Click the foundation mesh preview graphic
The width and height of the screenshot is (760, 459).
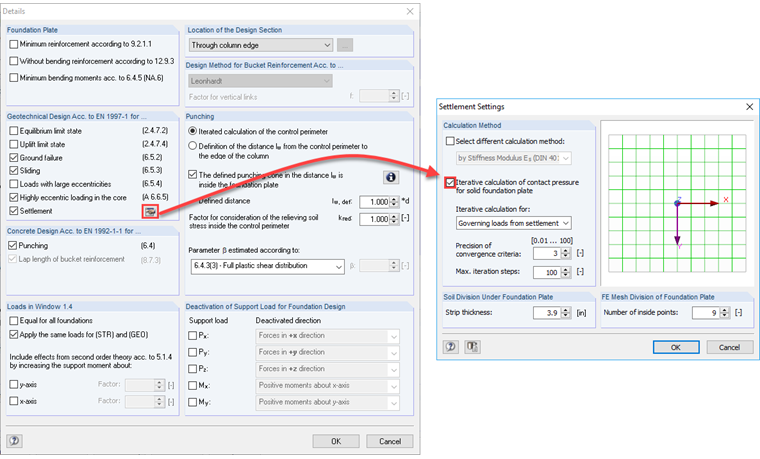(677, 203)
